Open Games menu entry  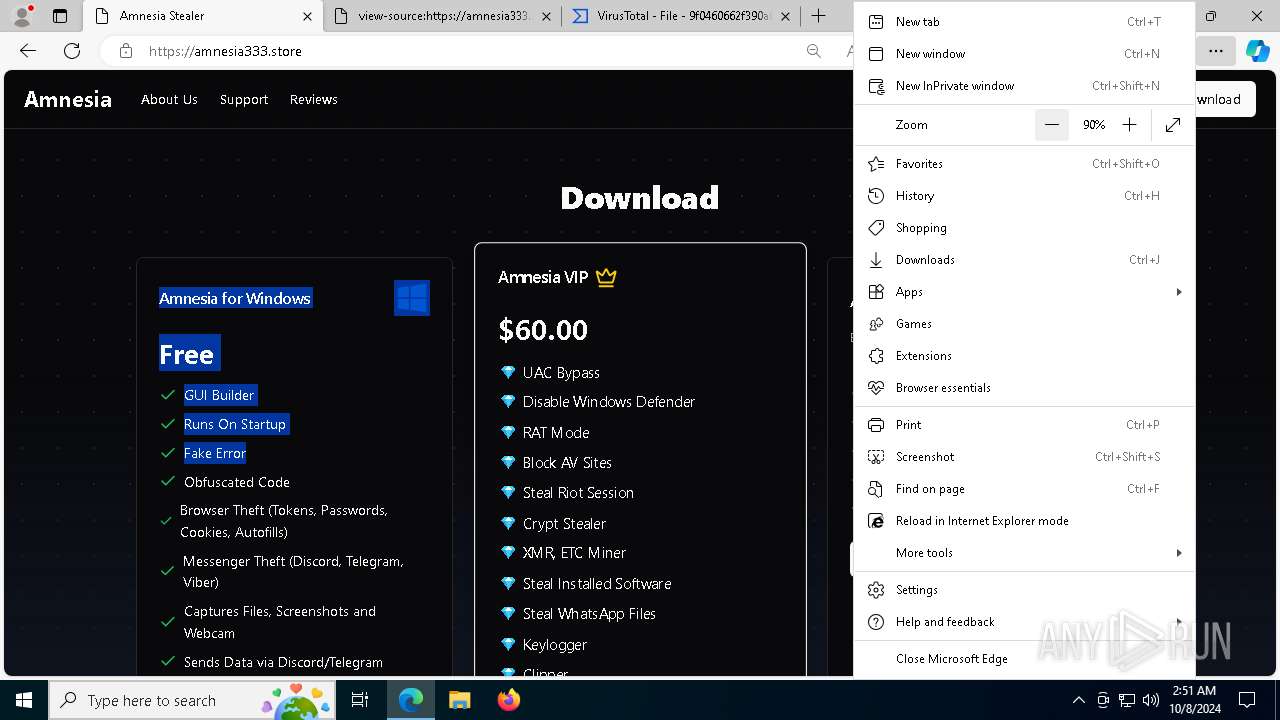[x=1024, y=324]
